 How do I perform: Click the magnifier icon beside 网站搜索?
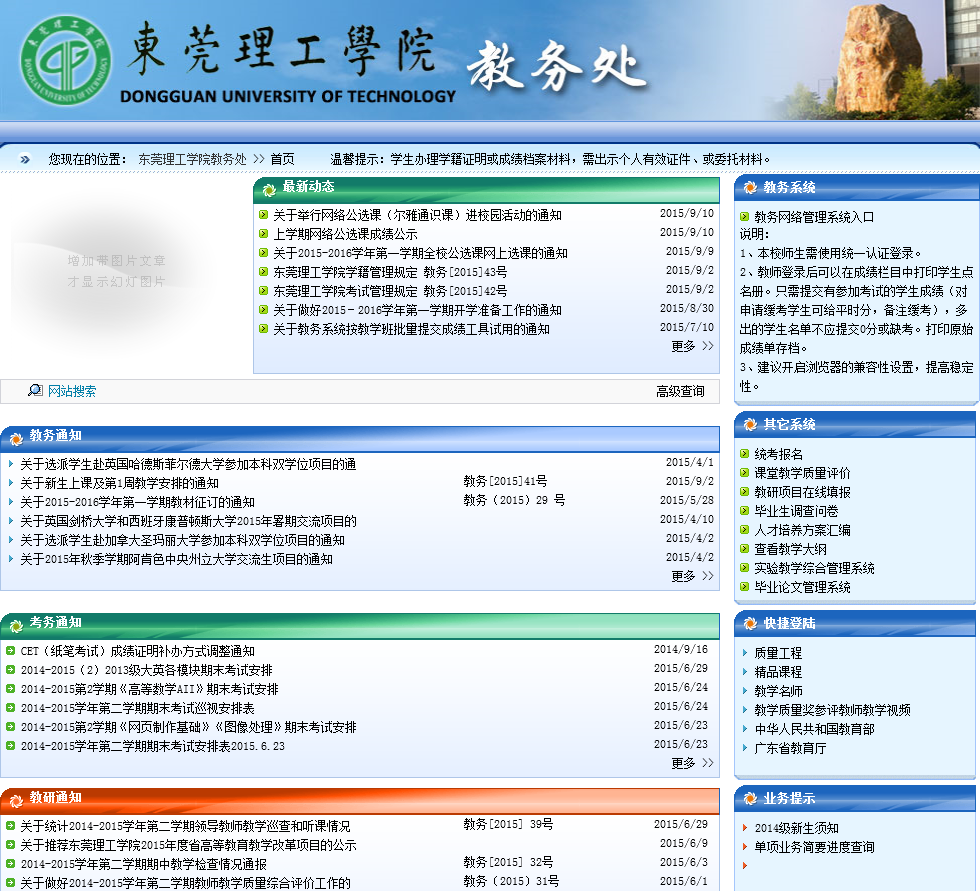[35, 391]
